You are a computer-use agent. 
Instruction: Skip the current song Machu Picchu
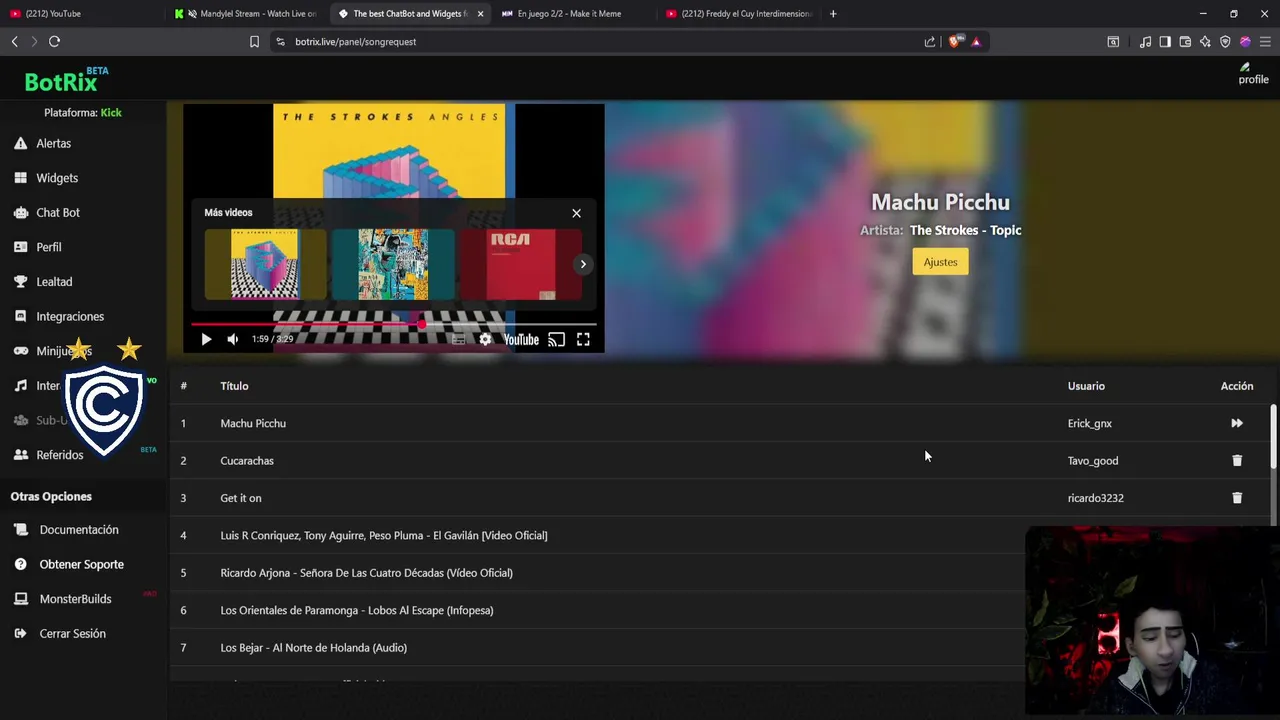click(1237, 423)
